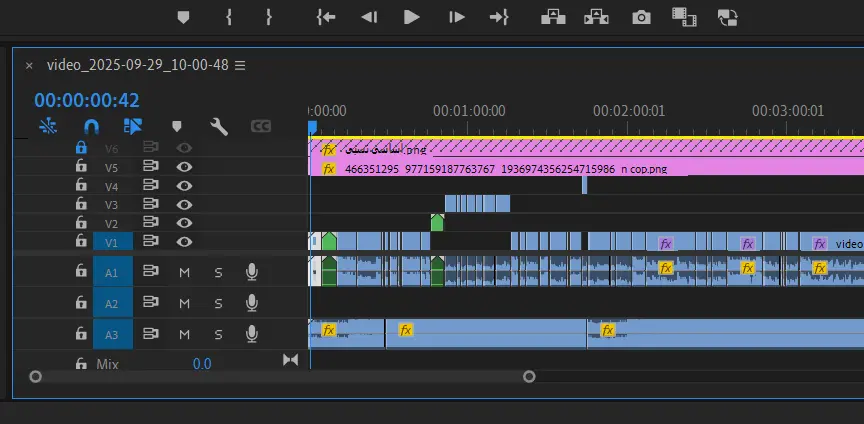This screenshot has height=424, width=864.
Task: Lock the A3 audio track
Action: pyautogui.click(x=81, y=333)
